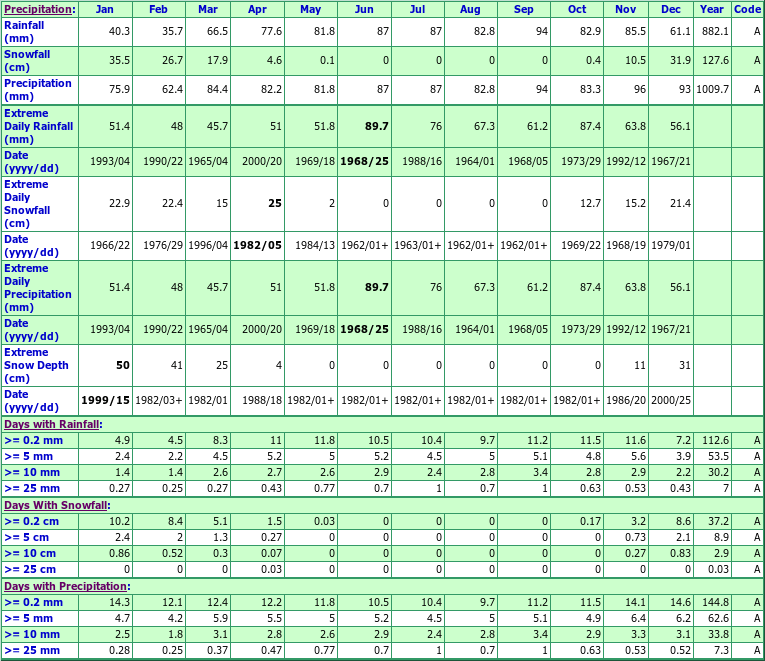Viewport: 765px width, 661px height.
Task: Click May rain days value 11.8 under Rainfall
Action: (x=324, y=441)
